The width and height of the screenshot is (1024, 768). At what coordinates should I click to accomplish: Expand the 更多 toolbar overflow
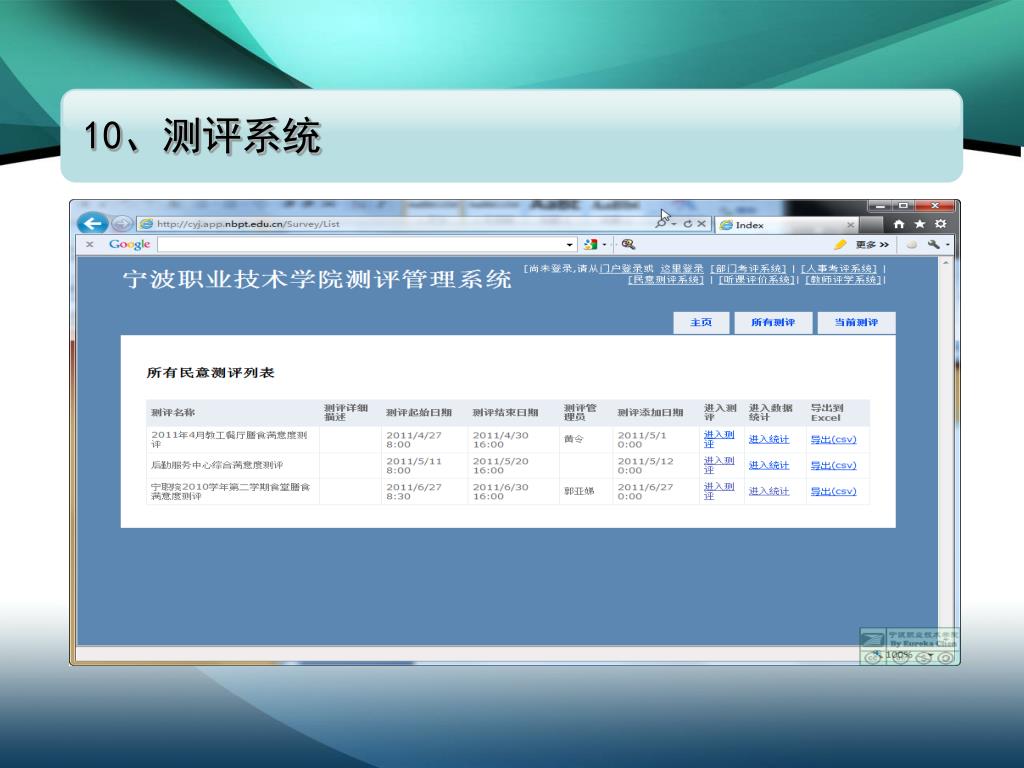[x=872, y=244]
